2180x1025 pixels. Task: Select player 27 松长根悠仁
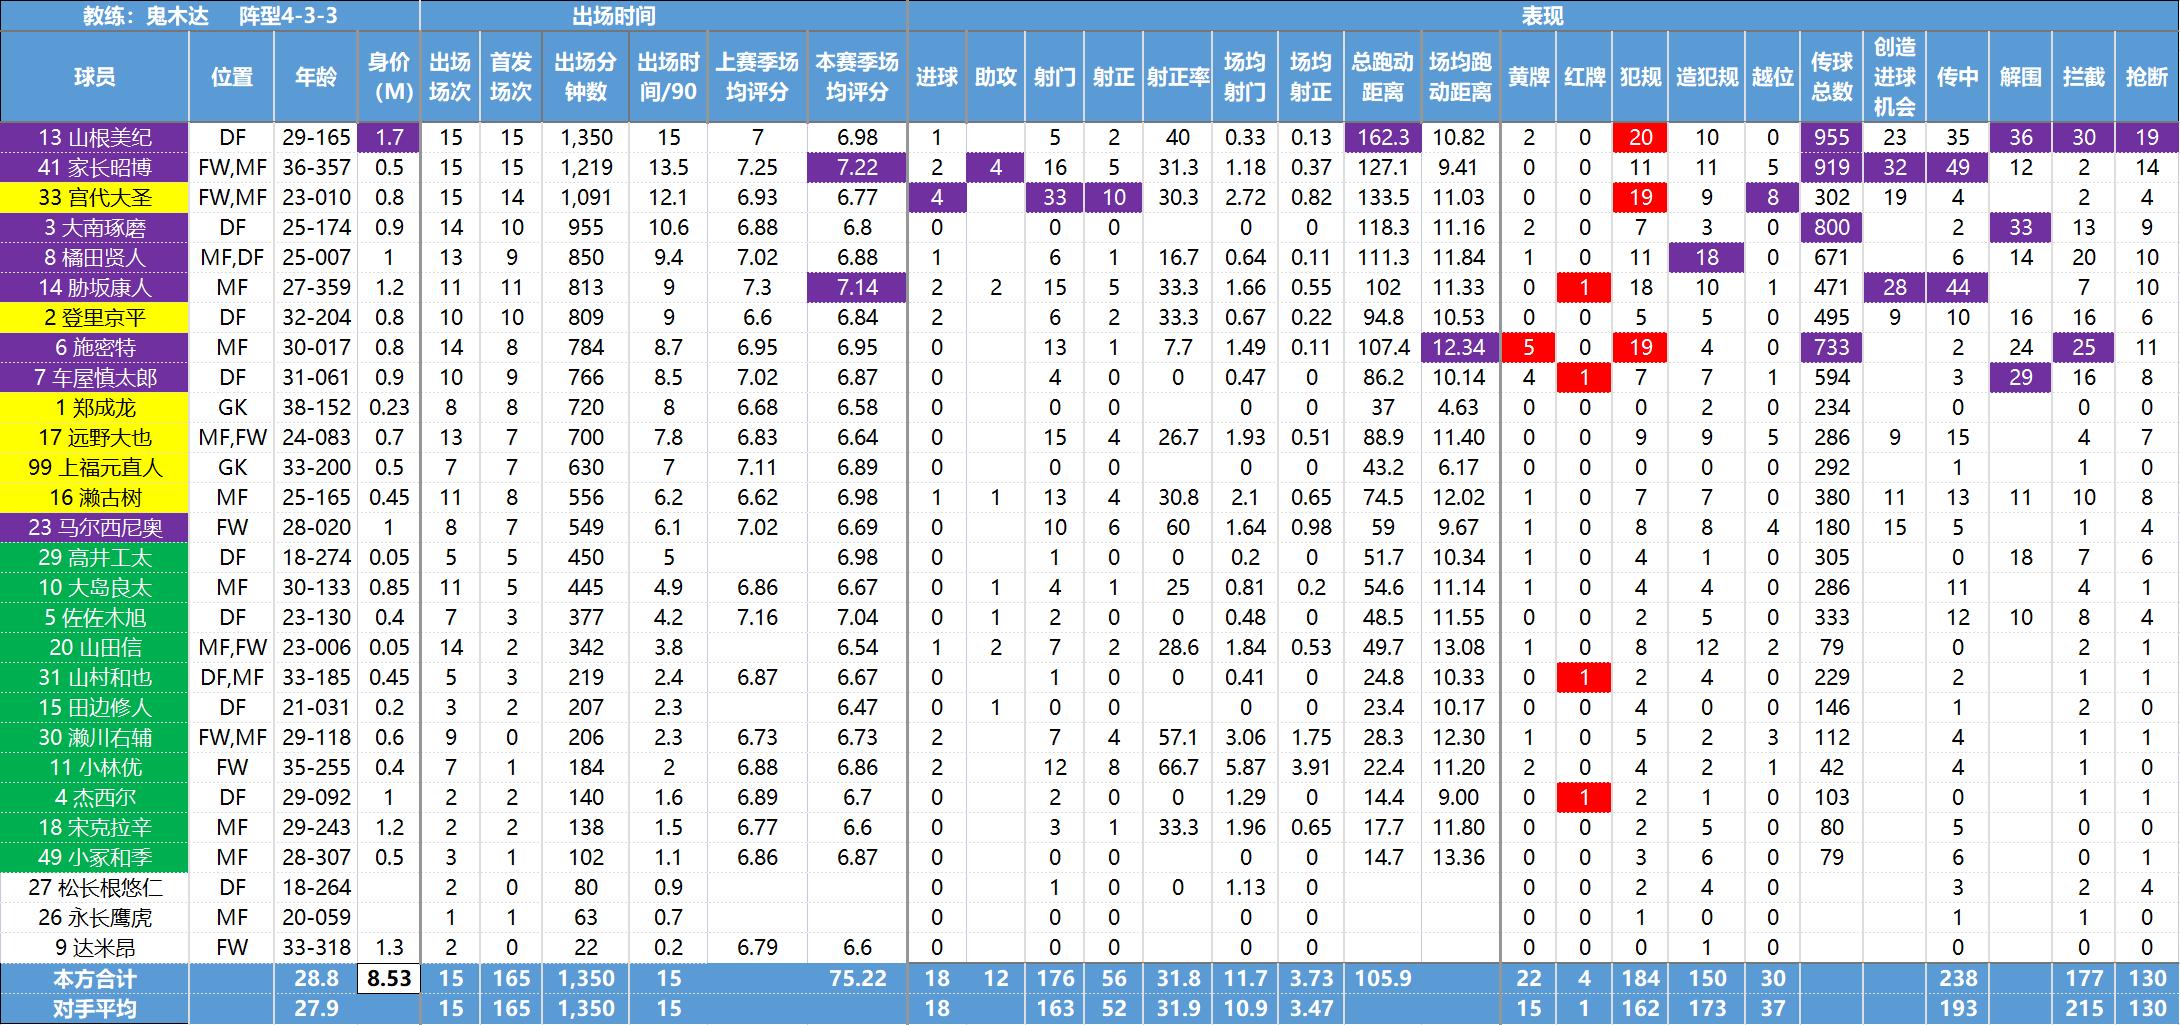coord(95,887)
